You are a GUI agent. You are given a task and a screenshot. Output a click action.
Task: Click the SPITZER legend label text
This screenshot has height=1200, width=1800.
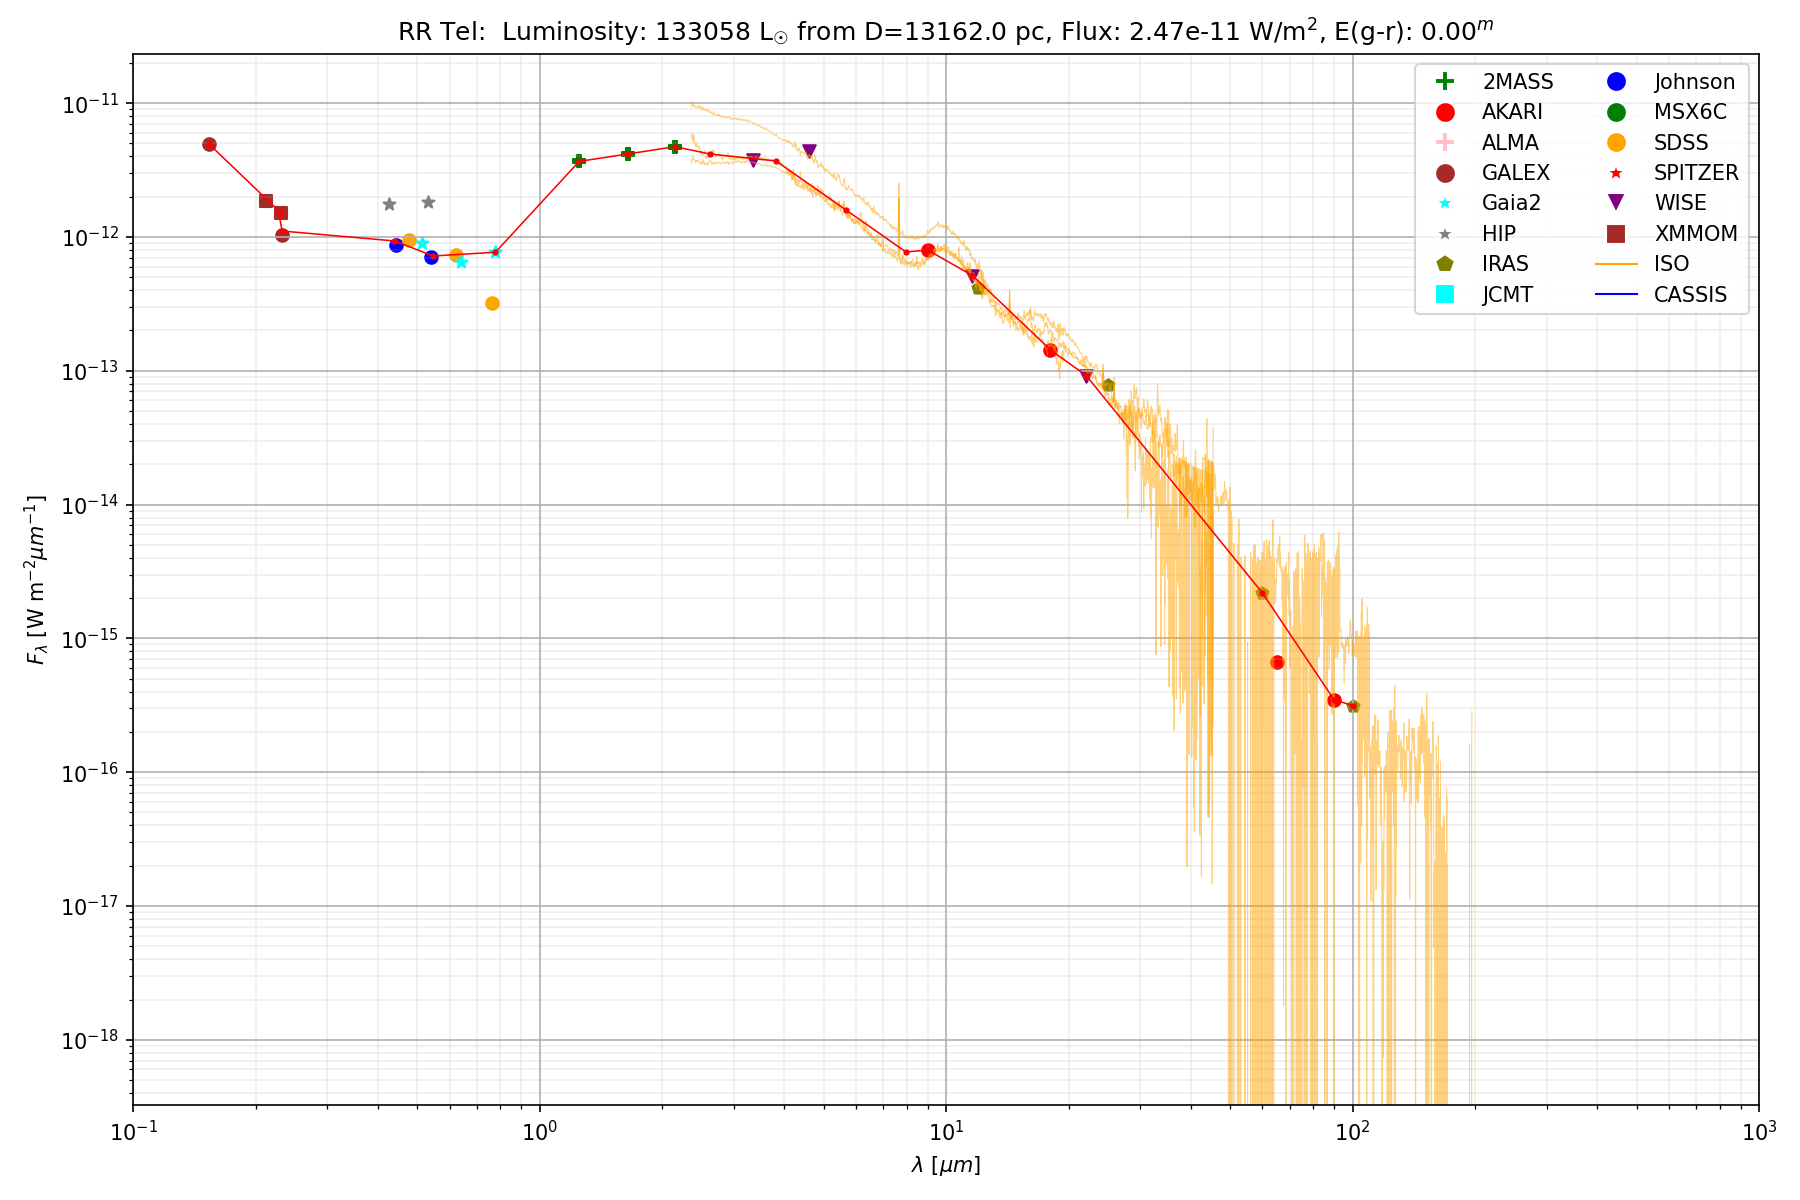1696,173
